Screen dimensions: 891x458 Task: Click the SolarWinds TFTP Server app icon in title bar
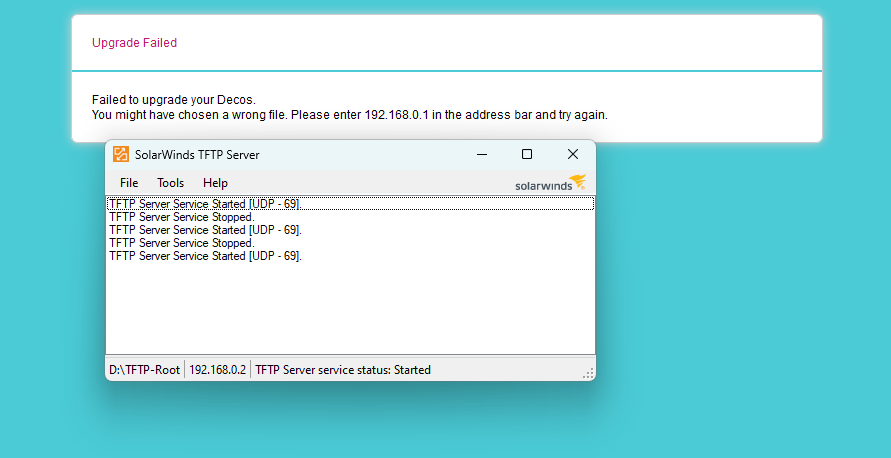pyautogui.click(x=120, y=155)
